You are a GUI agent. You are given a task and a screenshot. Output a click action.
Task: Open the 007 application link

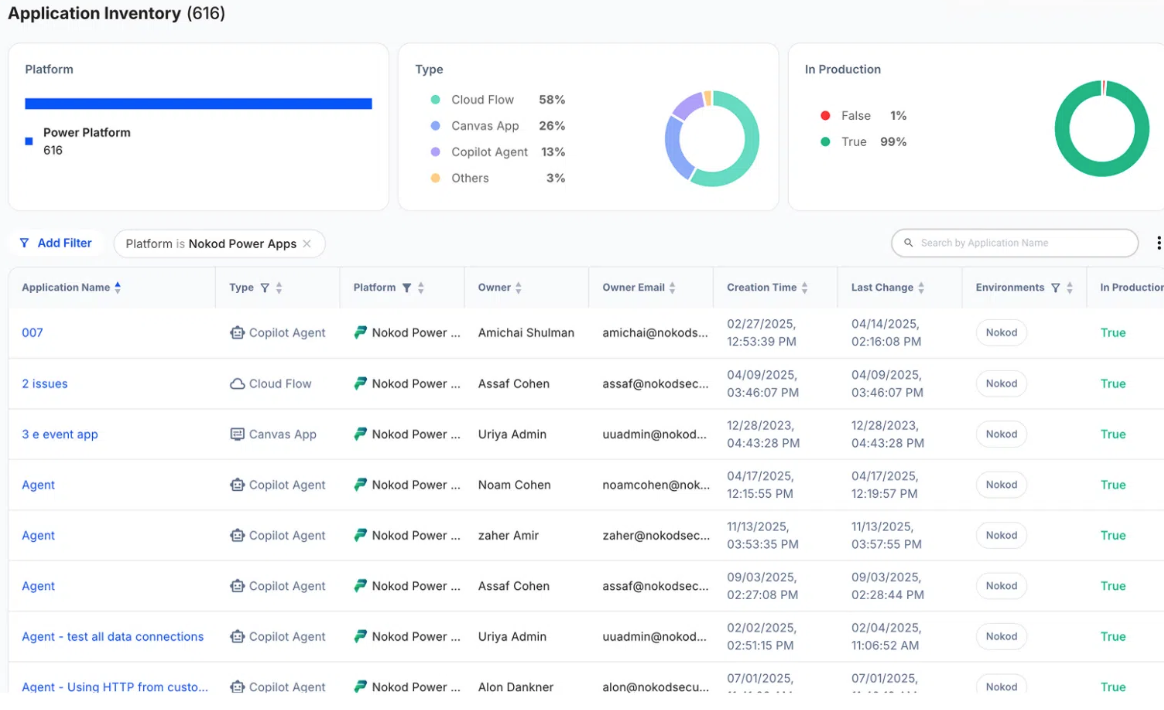point(32,333)
